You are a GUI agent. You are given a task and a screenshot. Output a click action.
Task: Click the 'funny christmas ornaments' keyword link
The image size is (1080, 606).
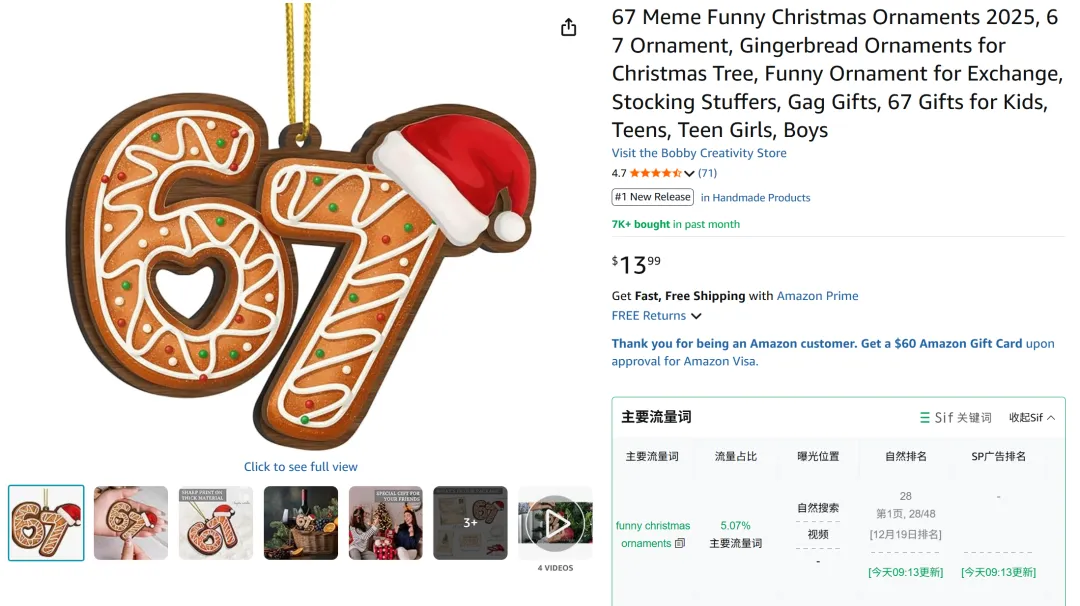[x=652, y=534]
